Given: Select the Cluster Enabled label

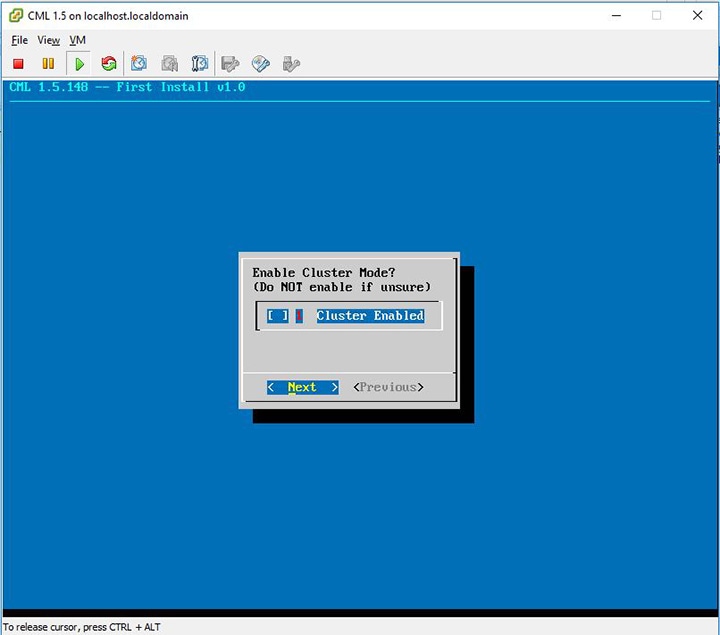Looking at the screenshot, I should point(370,315).
